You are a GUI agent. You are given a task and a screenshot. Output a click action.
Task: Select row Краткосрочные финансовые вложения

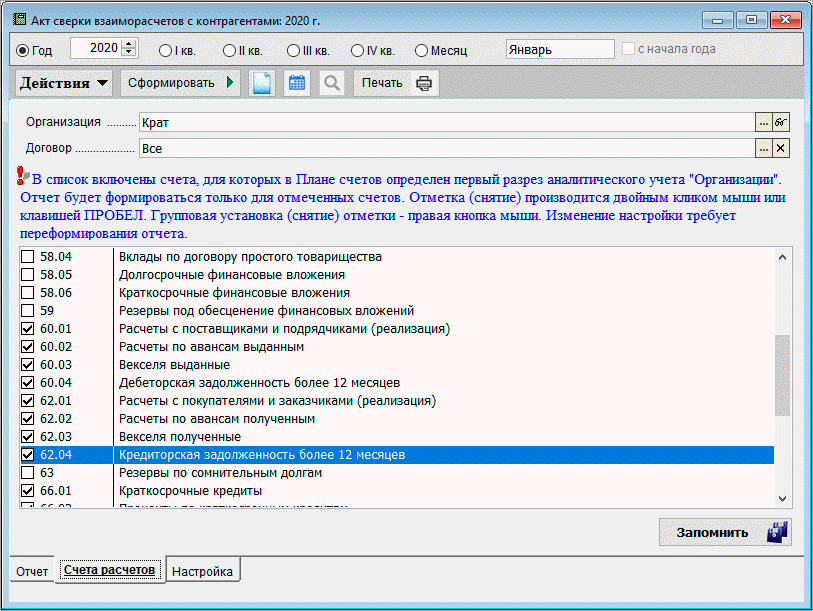point(397,293)
